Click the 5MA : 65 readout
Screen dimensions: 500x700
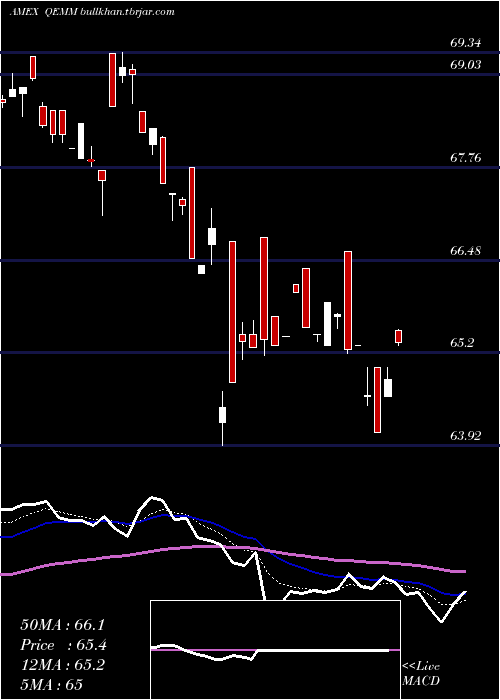51,684
